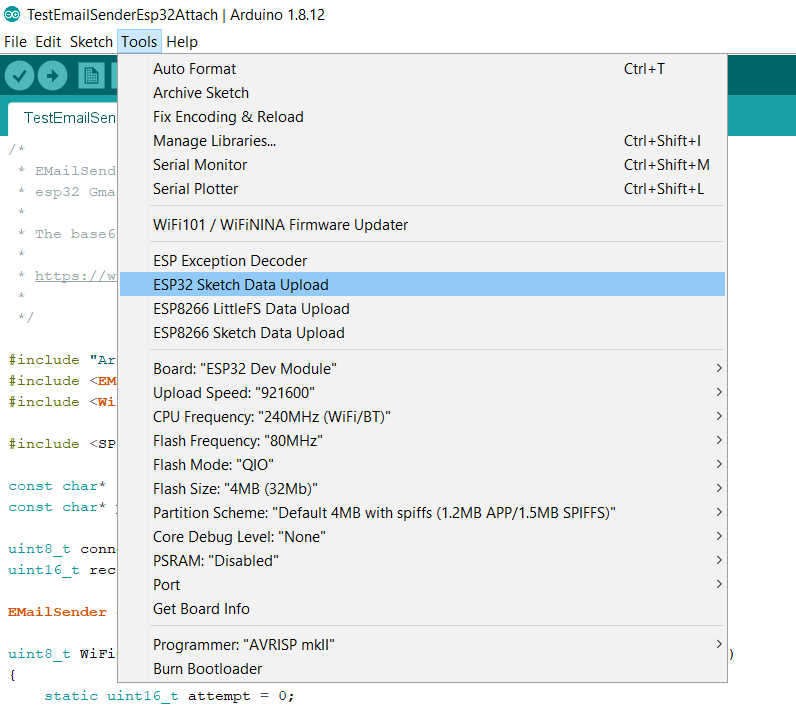This screenshot has height=707, width=796.
Task: Expand Core Debug Level: "None" submenu
Action: (x=422, y=537)
